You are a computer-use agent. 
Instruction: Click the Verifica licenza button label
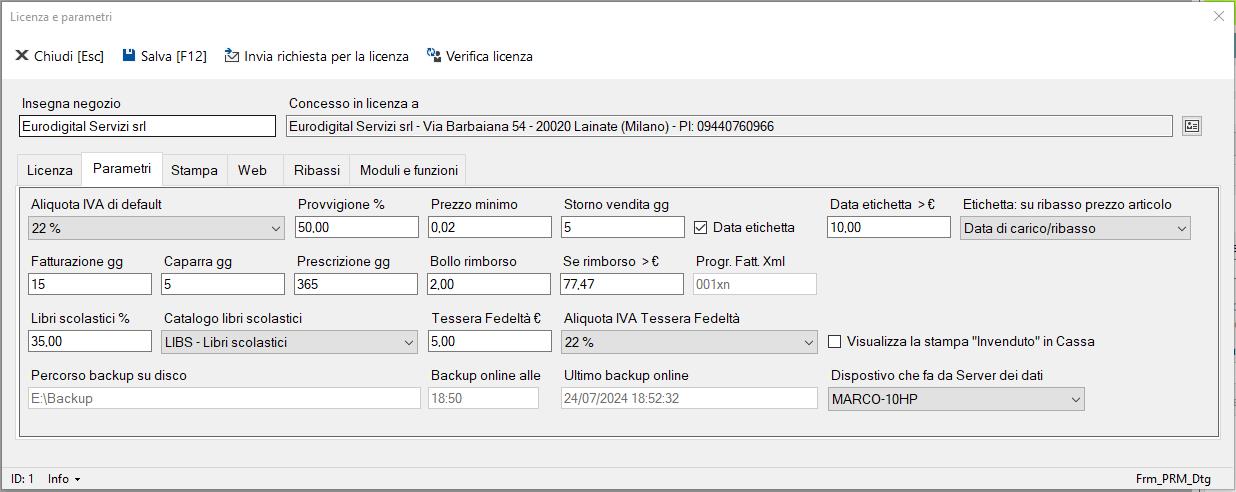pos(490,56)
